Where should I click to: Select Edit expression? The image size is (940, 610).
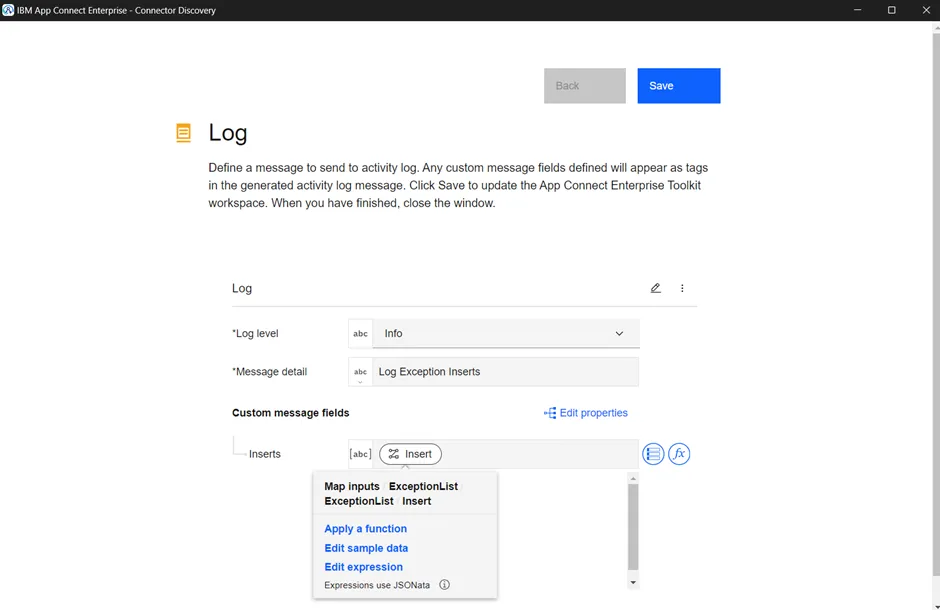(x=363, y=567)
